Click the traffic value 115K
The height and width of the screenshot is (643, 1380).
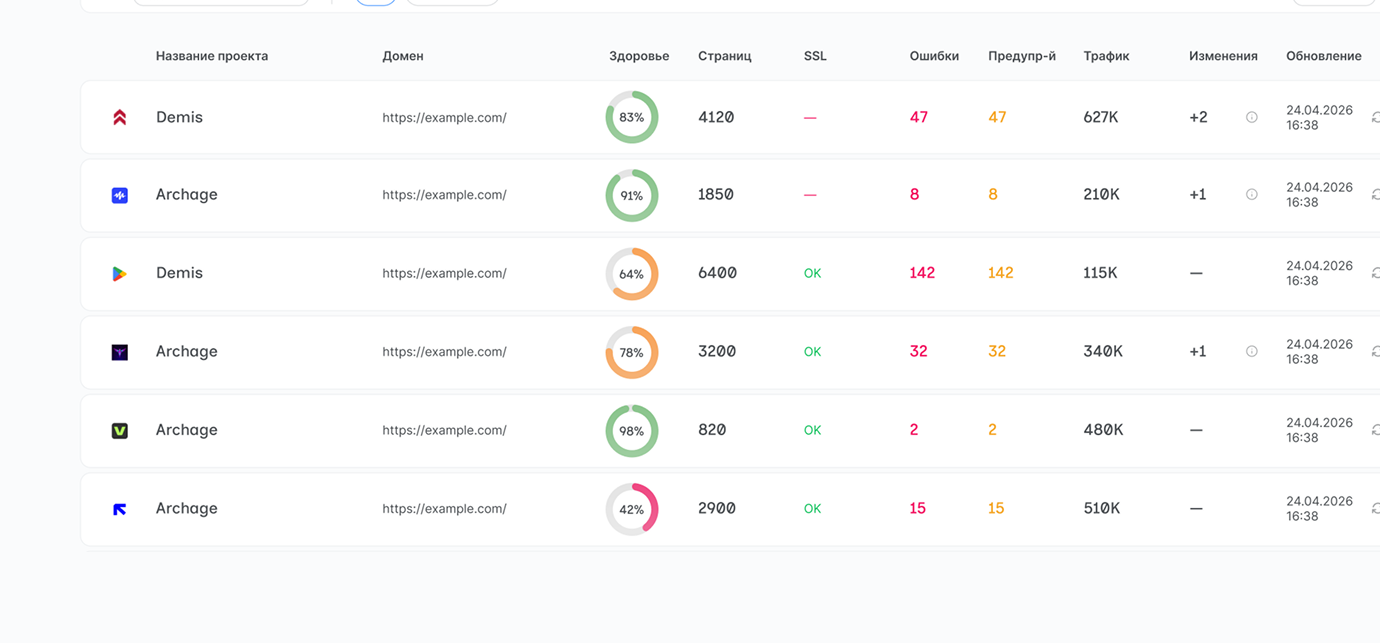(x=1100, y=273)
